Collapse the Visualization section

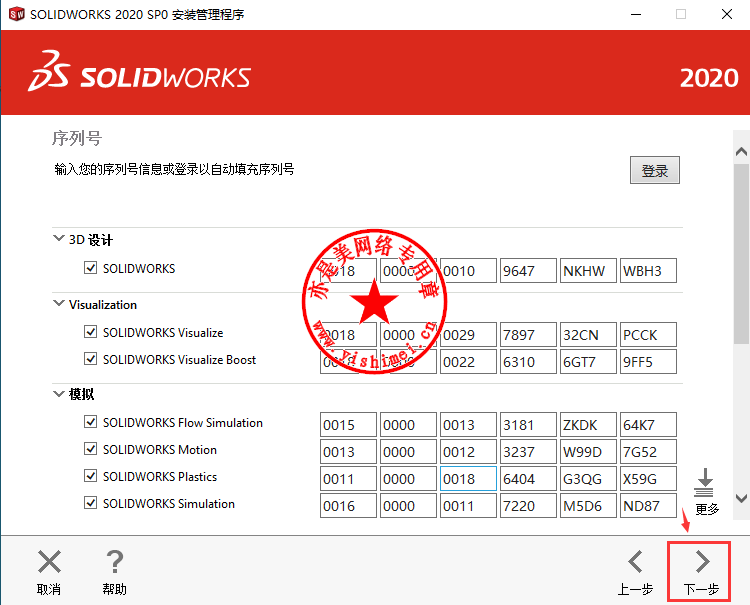point(59,303)
